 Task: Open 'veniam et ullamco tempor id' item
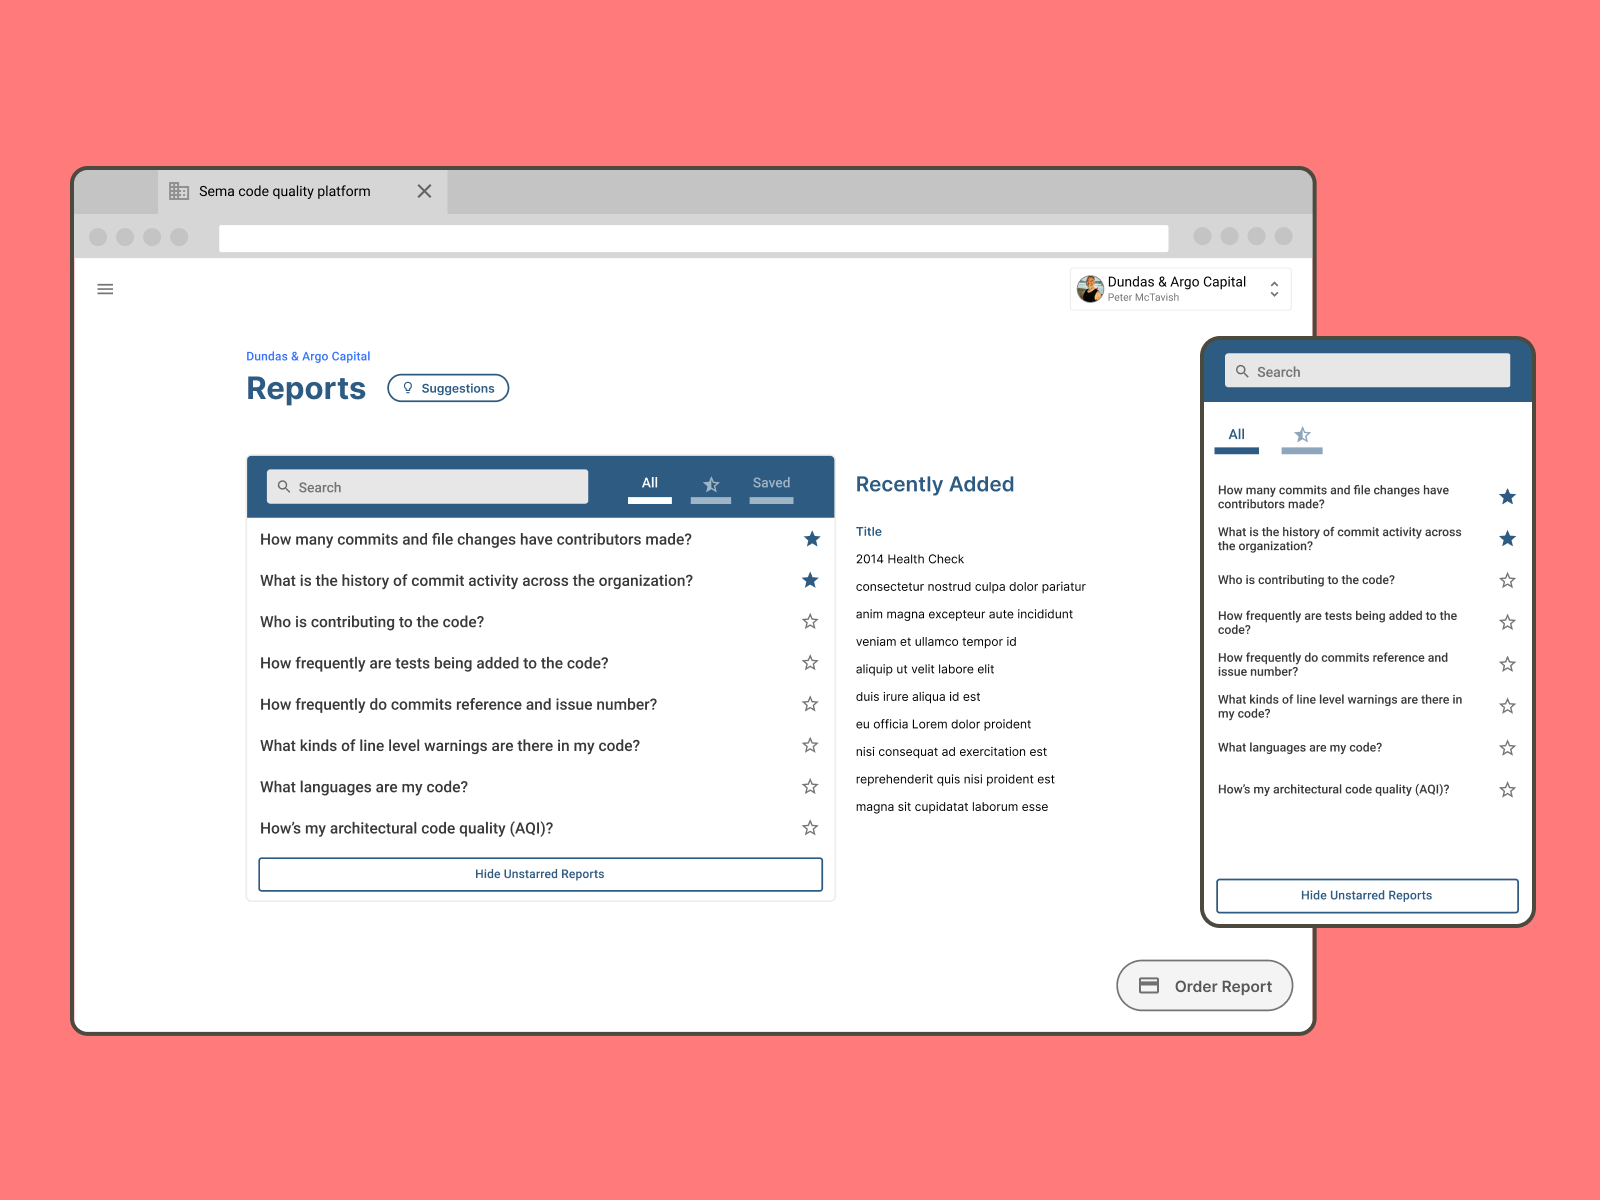[936, 642]
